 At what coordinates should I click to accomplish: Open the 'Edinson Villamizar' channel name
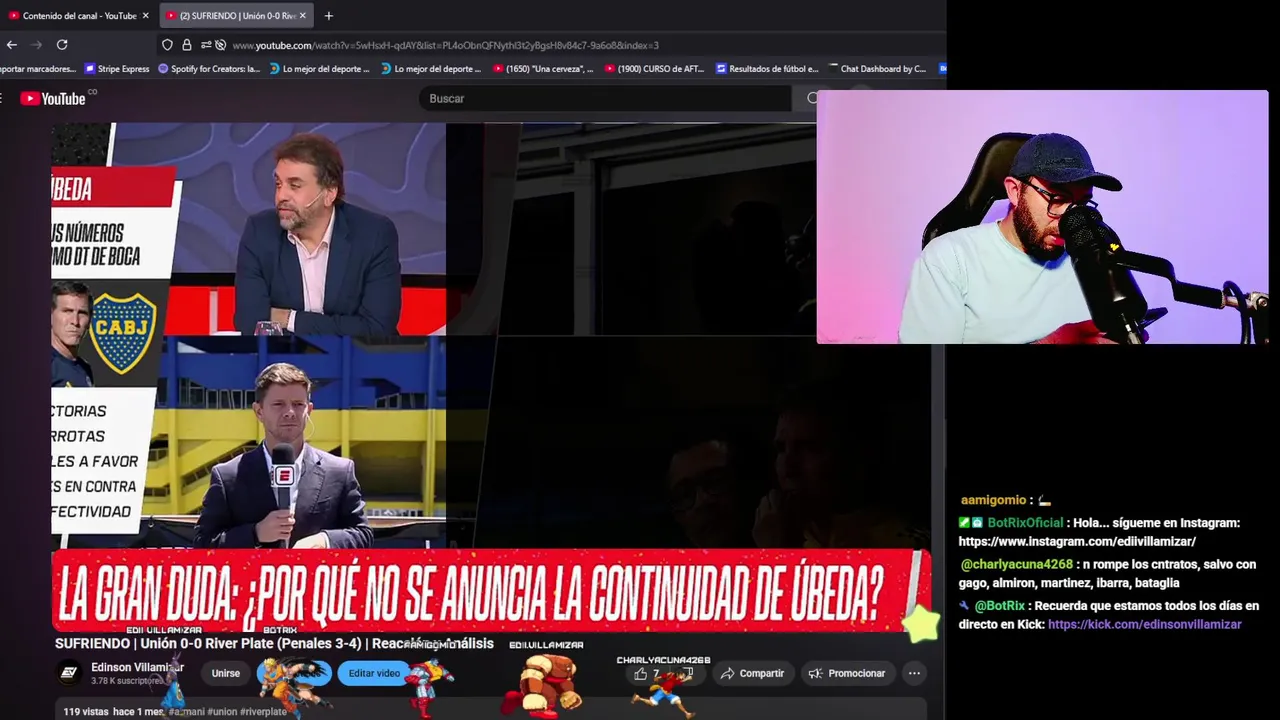coord(137,667)
